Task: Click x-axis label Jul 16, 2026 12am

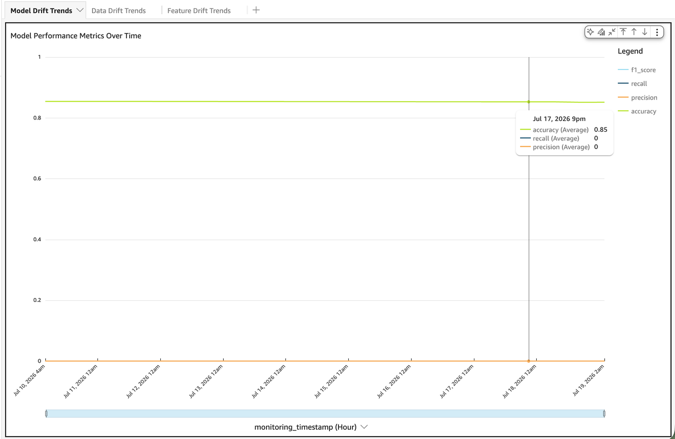Action: click(x=394, y=381)
